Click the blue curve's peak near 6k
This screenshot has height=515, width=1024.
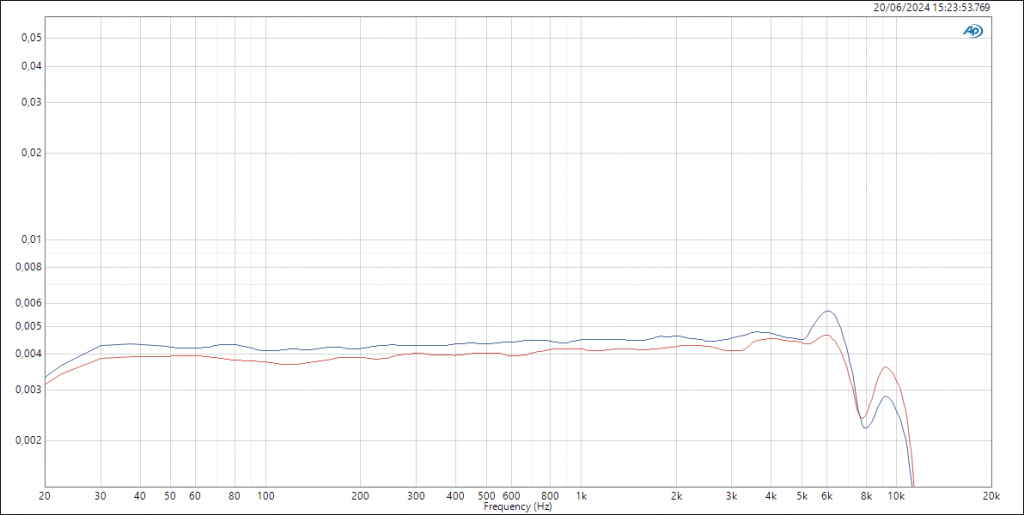(x=828, y=311)
